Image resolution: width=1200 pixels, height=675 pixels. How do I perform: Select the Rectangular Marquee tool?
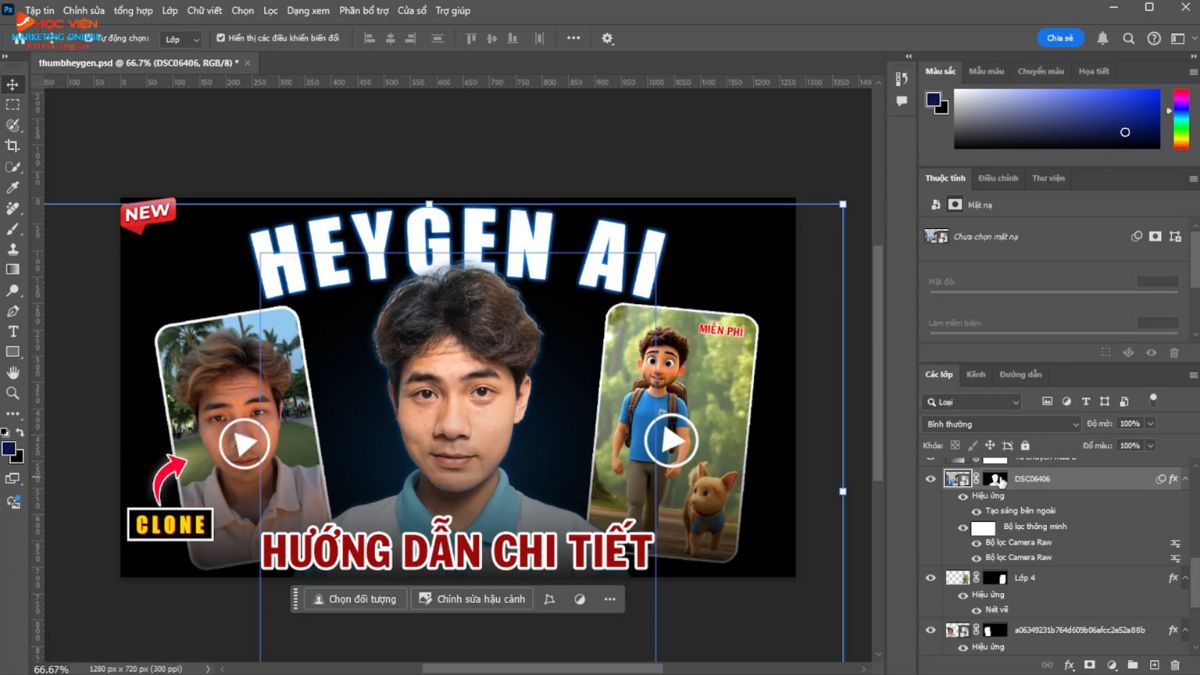pos(13,105)
